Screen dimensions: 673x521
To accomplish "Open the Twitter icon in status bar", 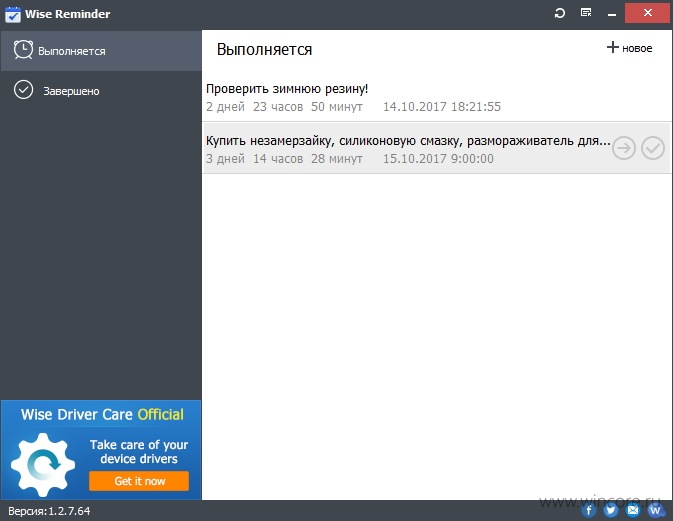I will (x=610, y=510).
